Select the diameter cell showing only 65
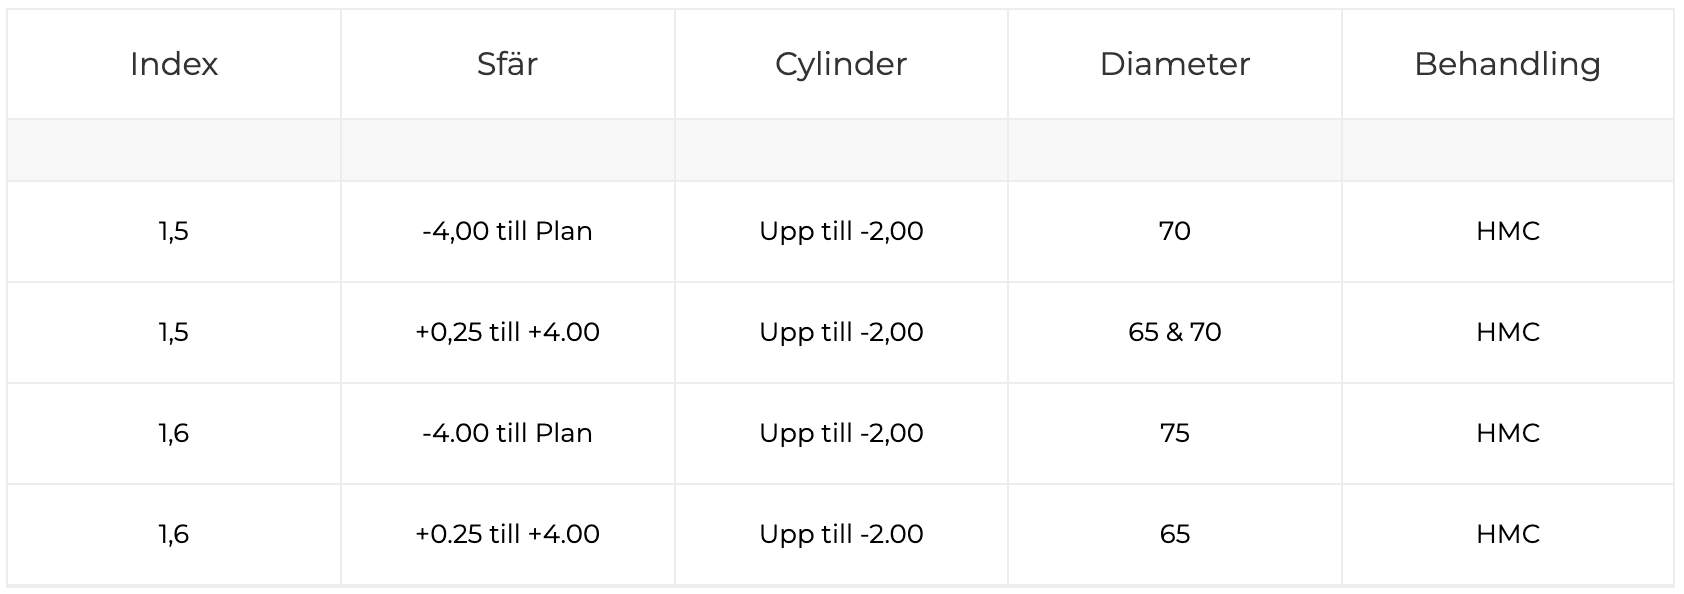Screen dimensions: 1684x594 [1174, 534]
